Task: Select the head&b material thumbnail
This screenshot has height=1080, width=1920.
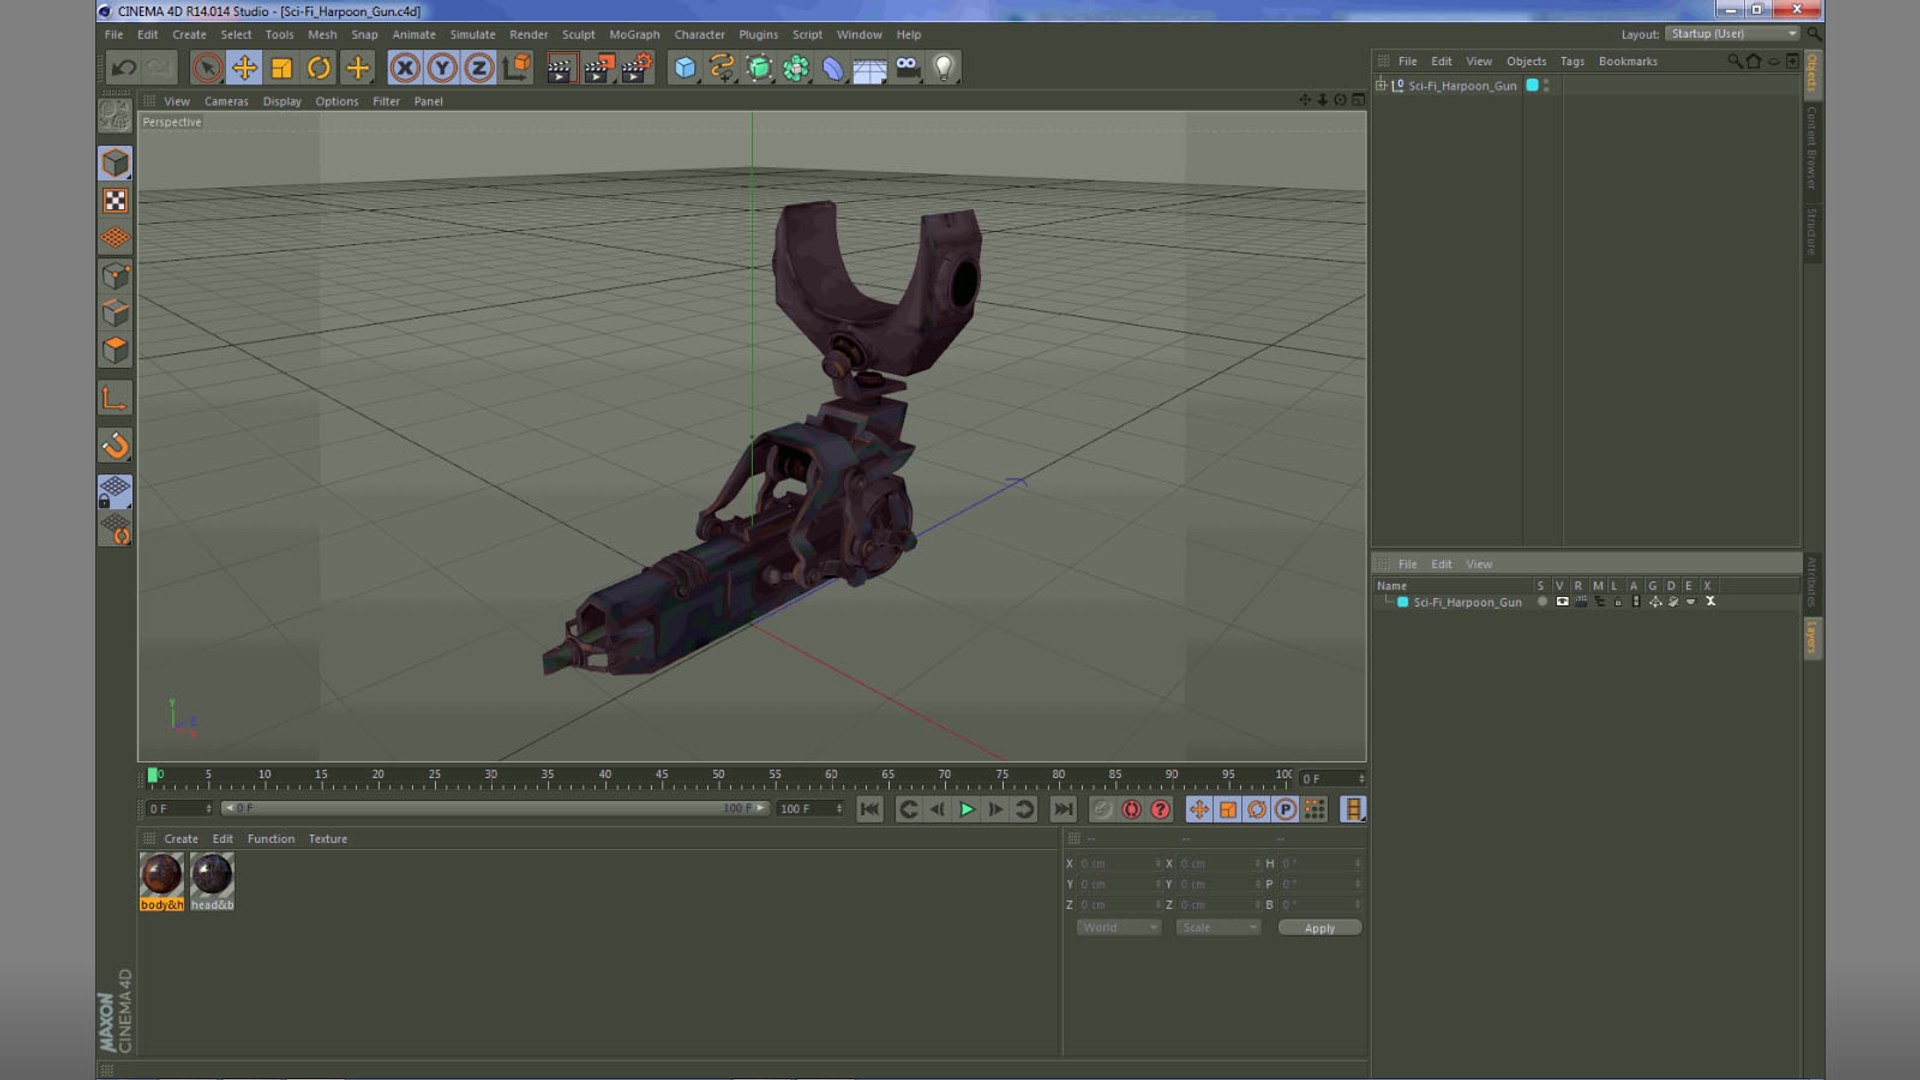Action: coord(212,881)
